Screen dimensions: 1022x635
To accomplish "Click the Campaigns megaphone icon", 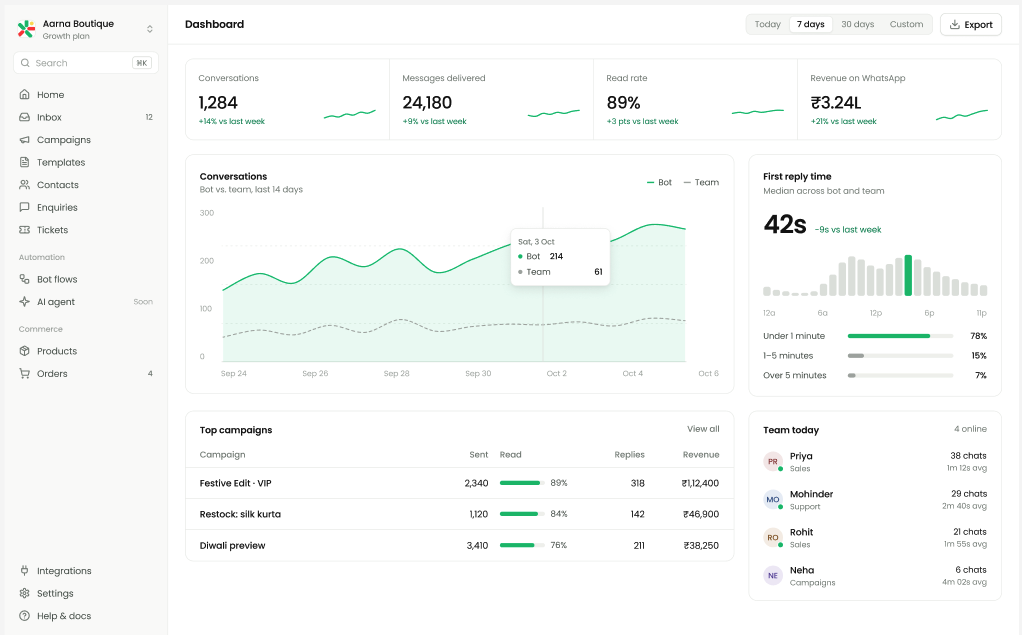I will point(24,140).
